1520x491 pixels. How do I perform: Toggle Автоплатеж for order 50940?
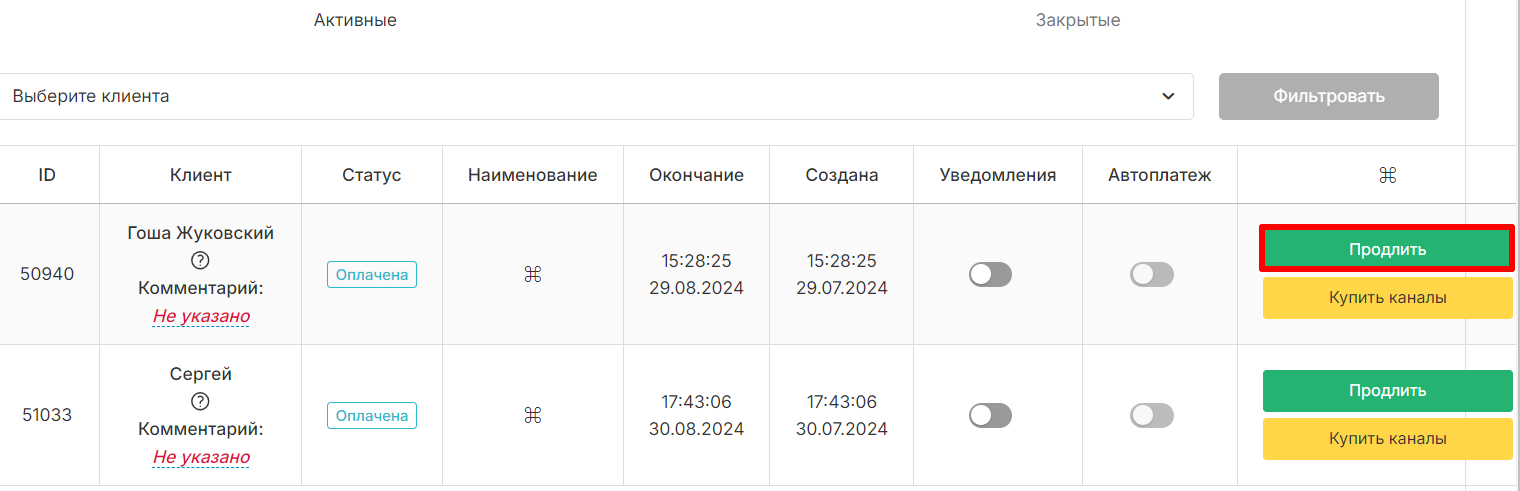tap(1152, 274)
